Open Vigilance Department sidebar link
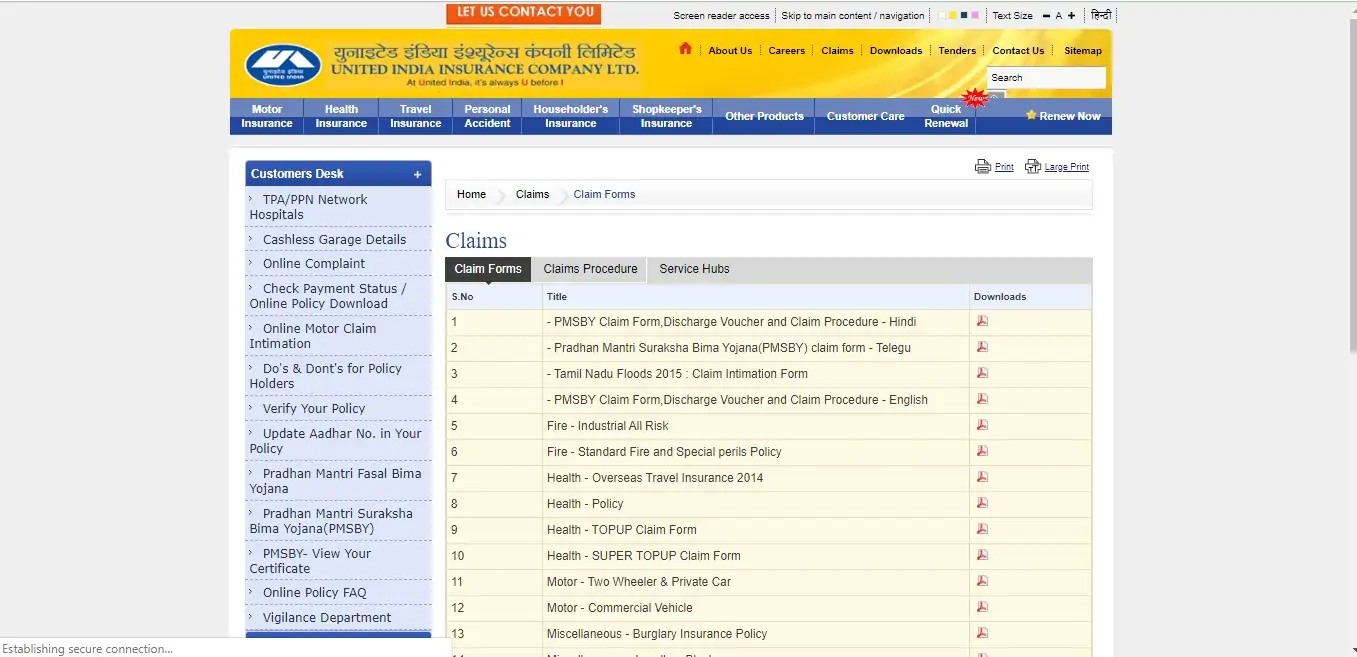This screenshot has width=1357, height=657. 327,618
